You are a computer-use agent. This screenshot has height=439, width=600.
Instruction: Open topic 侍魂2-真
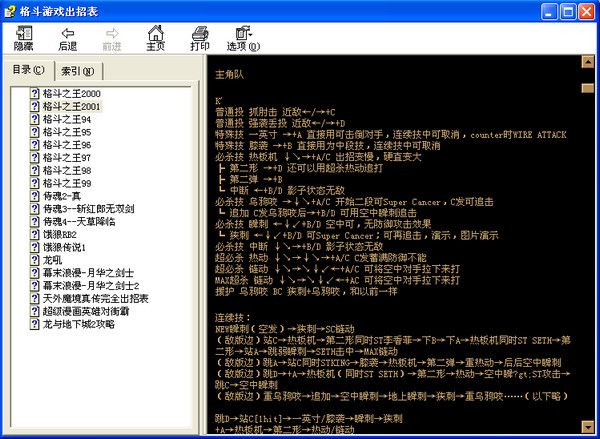[x=62, y=196]
